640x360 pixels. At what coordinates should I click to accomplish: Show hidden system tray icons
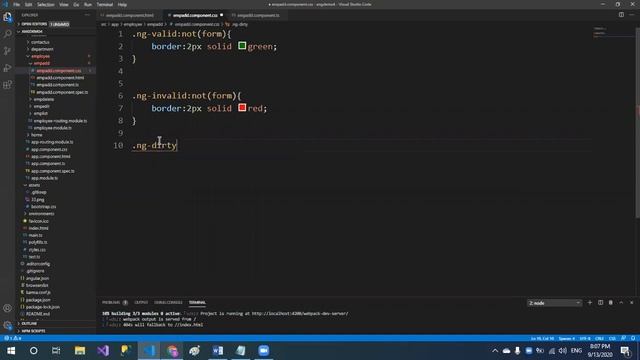pyautogui.click(x=495, y=351)
